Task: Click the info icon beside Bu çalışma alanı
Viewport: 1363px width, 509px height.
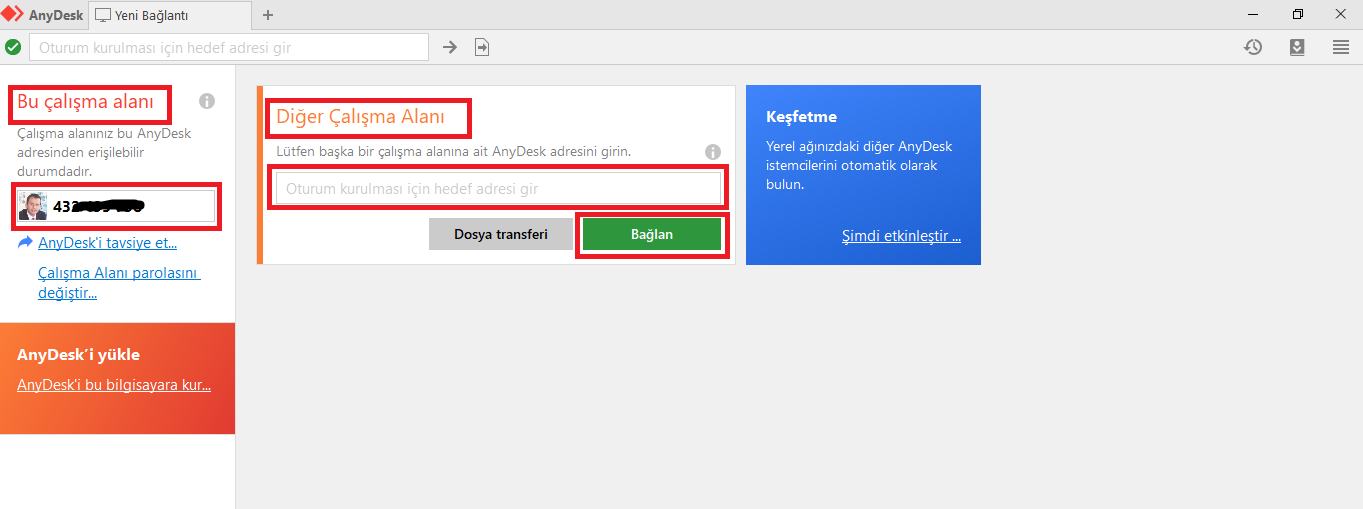Action: 207,101
